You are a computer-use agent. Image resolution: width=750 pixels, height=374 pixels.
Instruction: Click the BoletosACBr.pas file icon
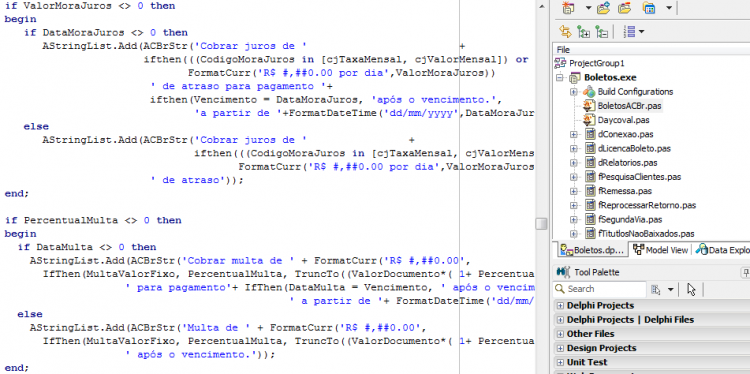[589, 106]
